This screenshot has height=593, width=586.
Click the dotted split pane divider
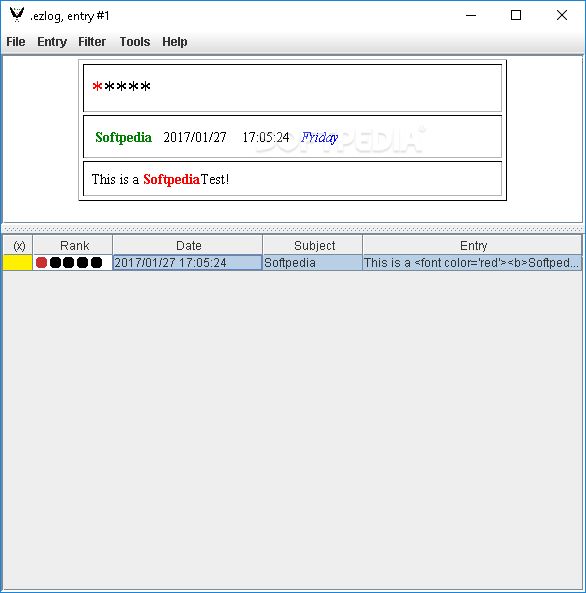[x=293, y=229]
